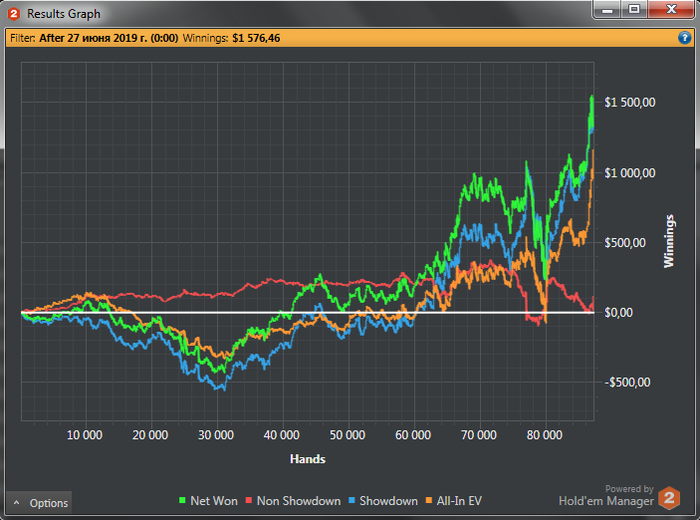The width and height of the screenshot is (700, 520).
Task: Click the $1 500,00 axis label
Action: click(630, 102)
